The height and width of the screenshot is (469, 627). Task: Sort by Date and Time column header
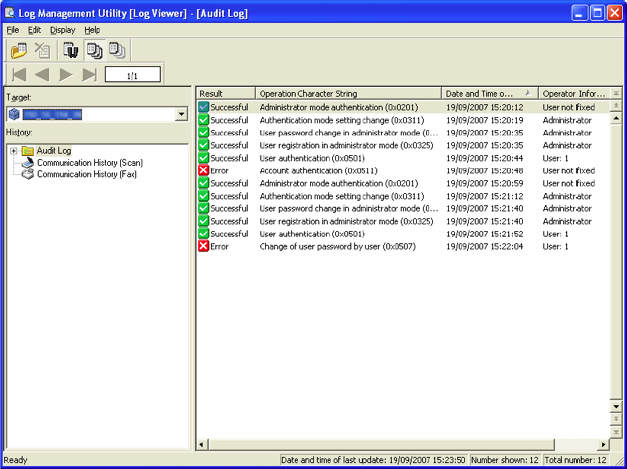point(490,94)
